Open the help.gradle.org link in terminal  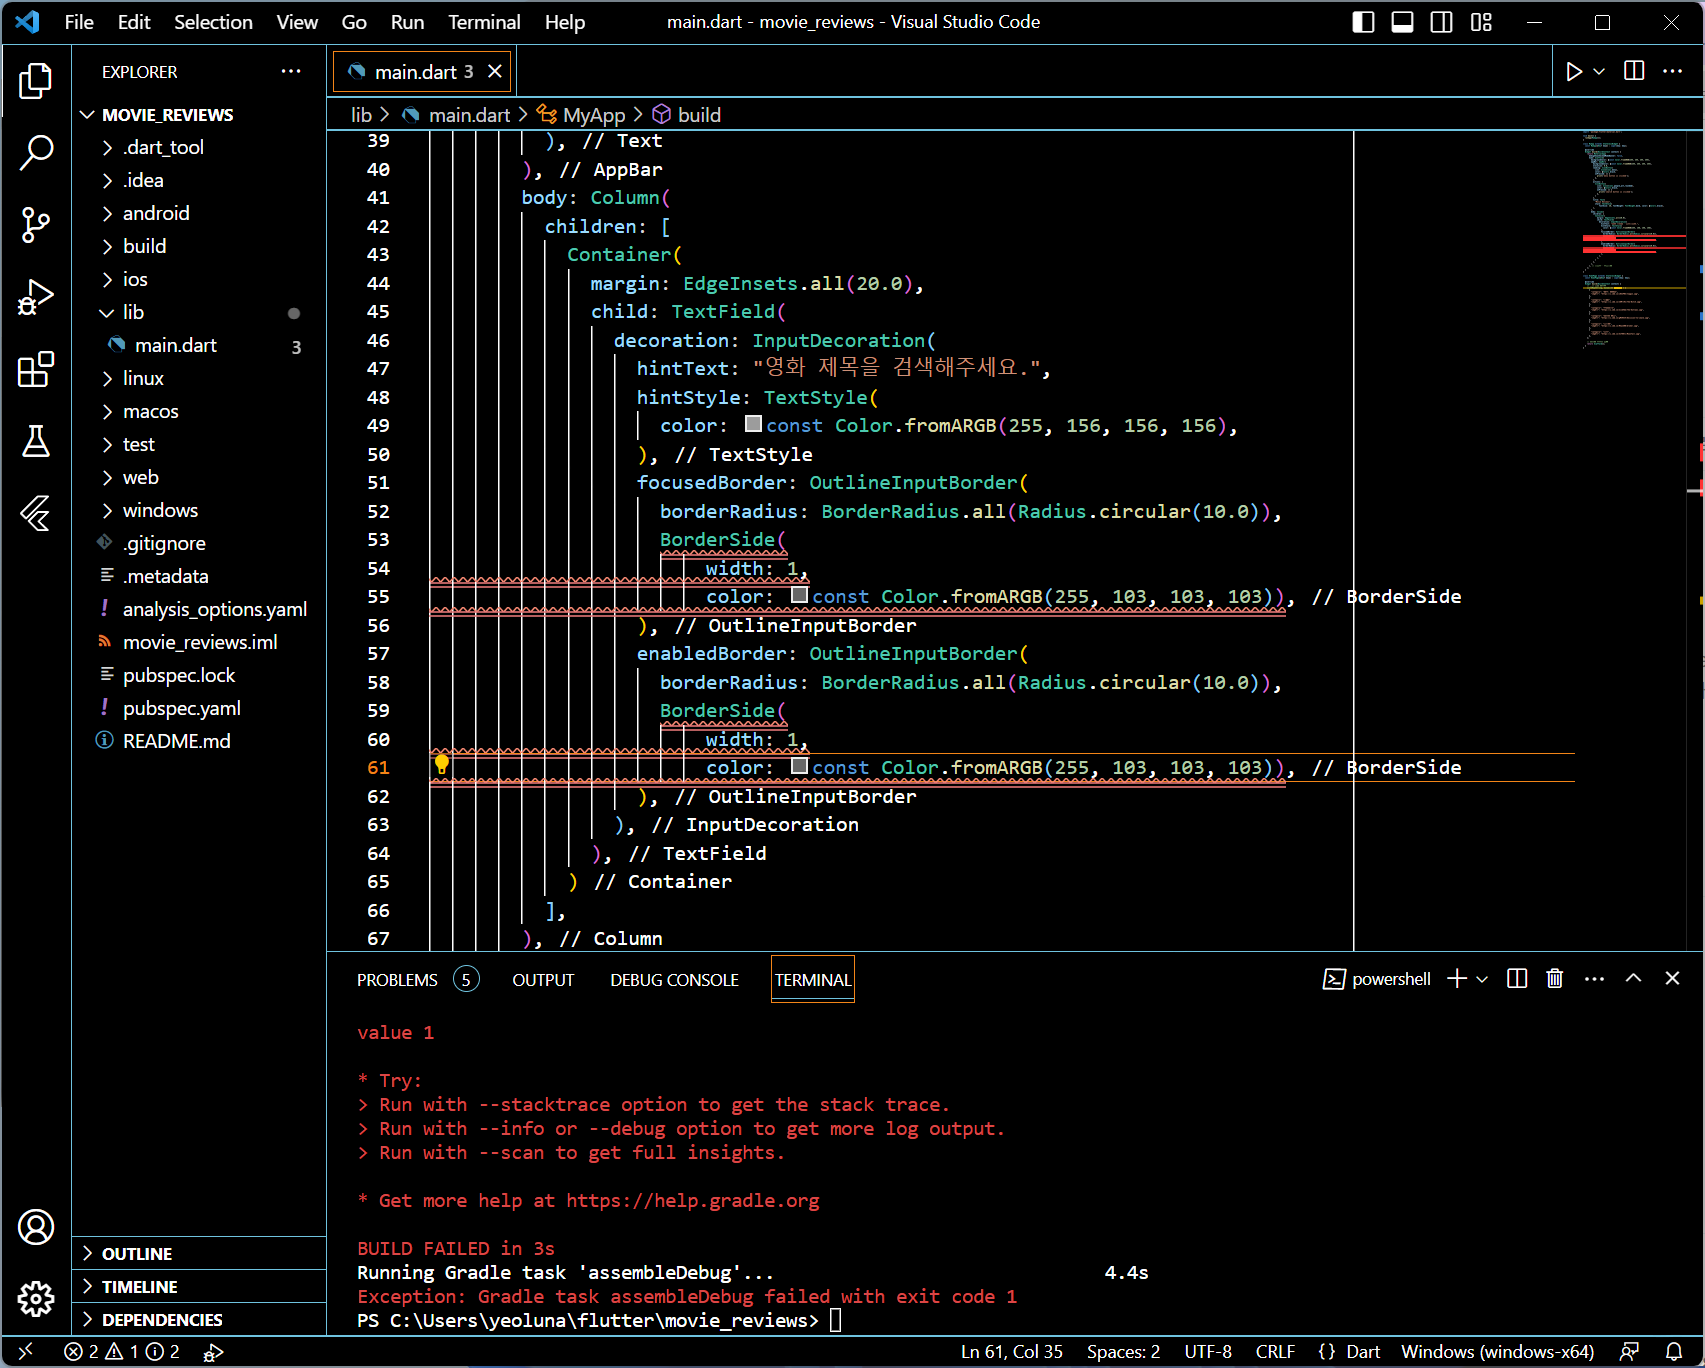pyautogui.click(x=693, y=1201)
